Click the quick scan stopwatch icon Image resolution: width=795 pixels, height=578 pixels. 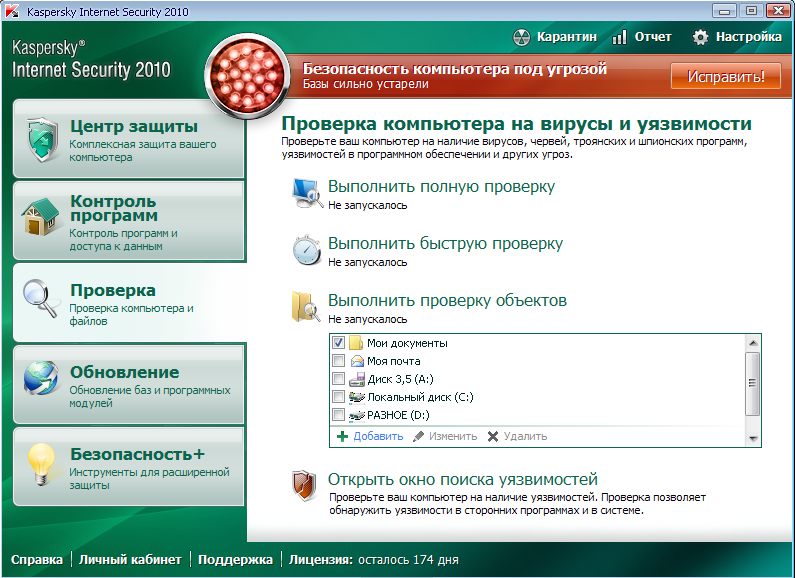point(307,250)
